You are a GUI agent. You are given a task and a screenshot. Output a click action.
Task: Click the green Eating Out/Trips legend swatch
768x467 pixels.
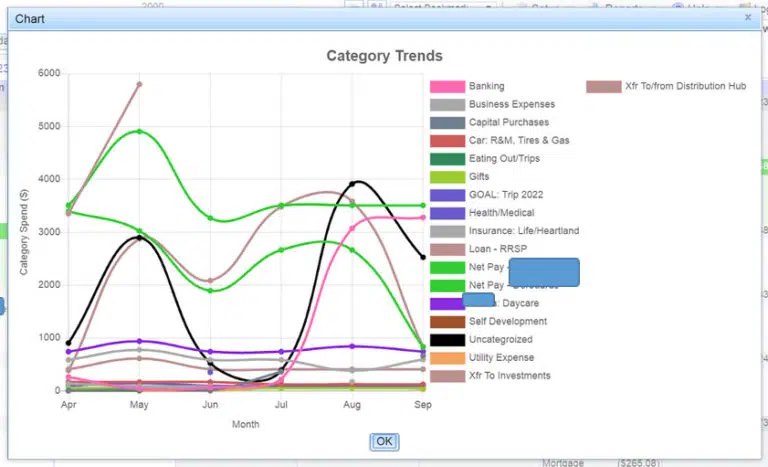pyautogui.click(x=446, y=158)
